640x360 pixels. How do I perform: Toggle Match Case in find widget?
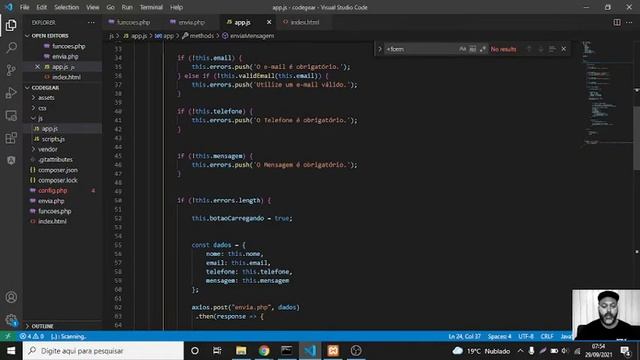coord(462,49)
